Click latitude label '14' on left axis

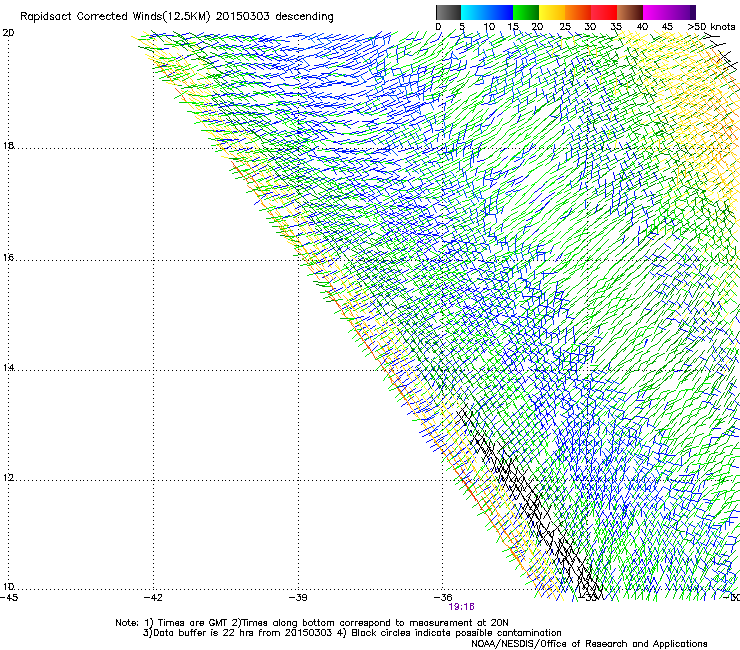tap(8, 367)
